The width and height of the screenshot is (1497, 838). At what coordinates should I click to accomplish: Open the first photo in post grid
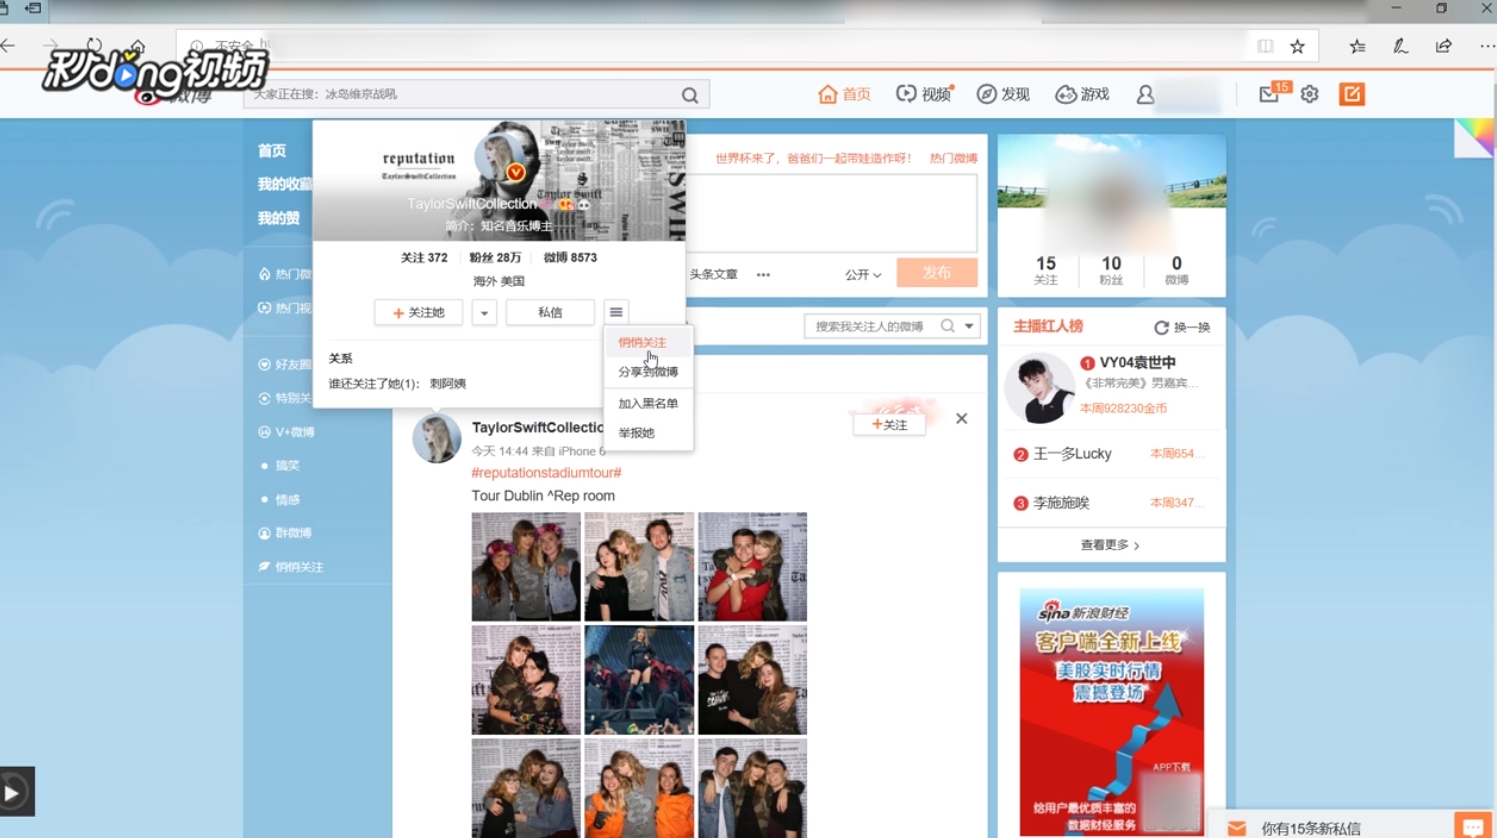(526, 567)
